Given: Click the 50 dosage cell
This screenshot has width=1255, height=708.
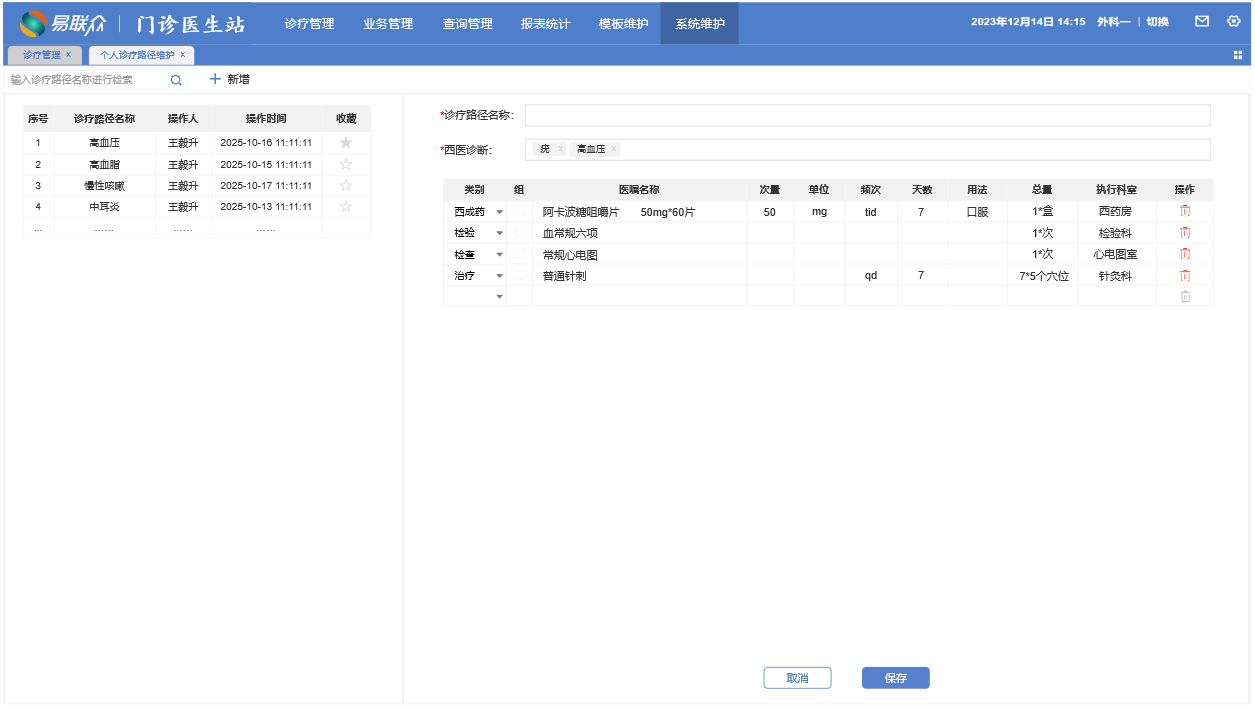Looking at the screenshot, I should (x=770, y=212).
